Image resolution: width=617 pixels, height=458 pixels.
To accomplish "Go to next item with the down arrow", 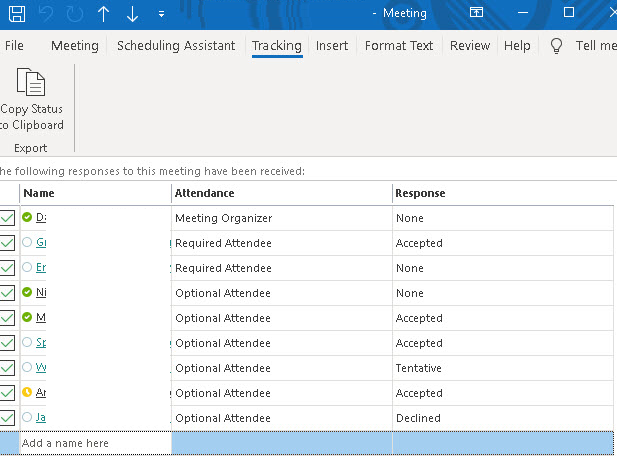I will pos(133,14).
